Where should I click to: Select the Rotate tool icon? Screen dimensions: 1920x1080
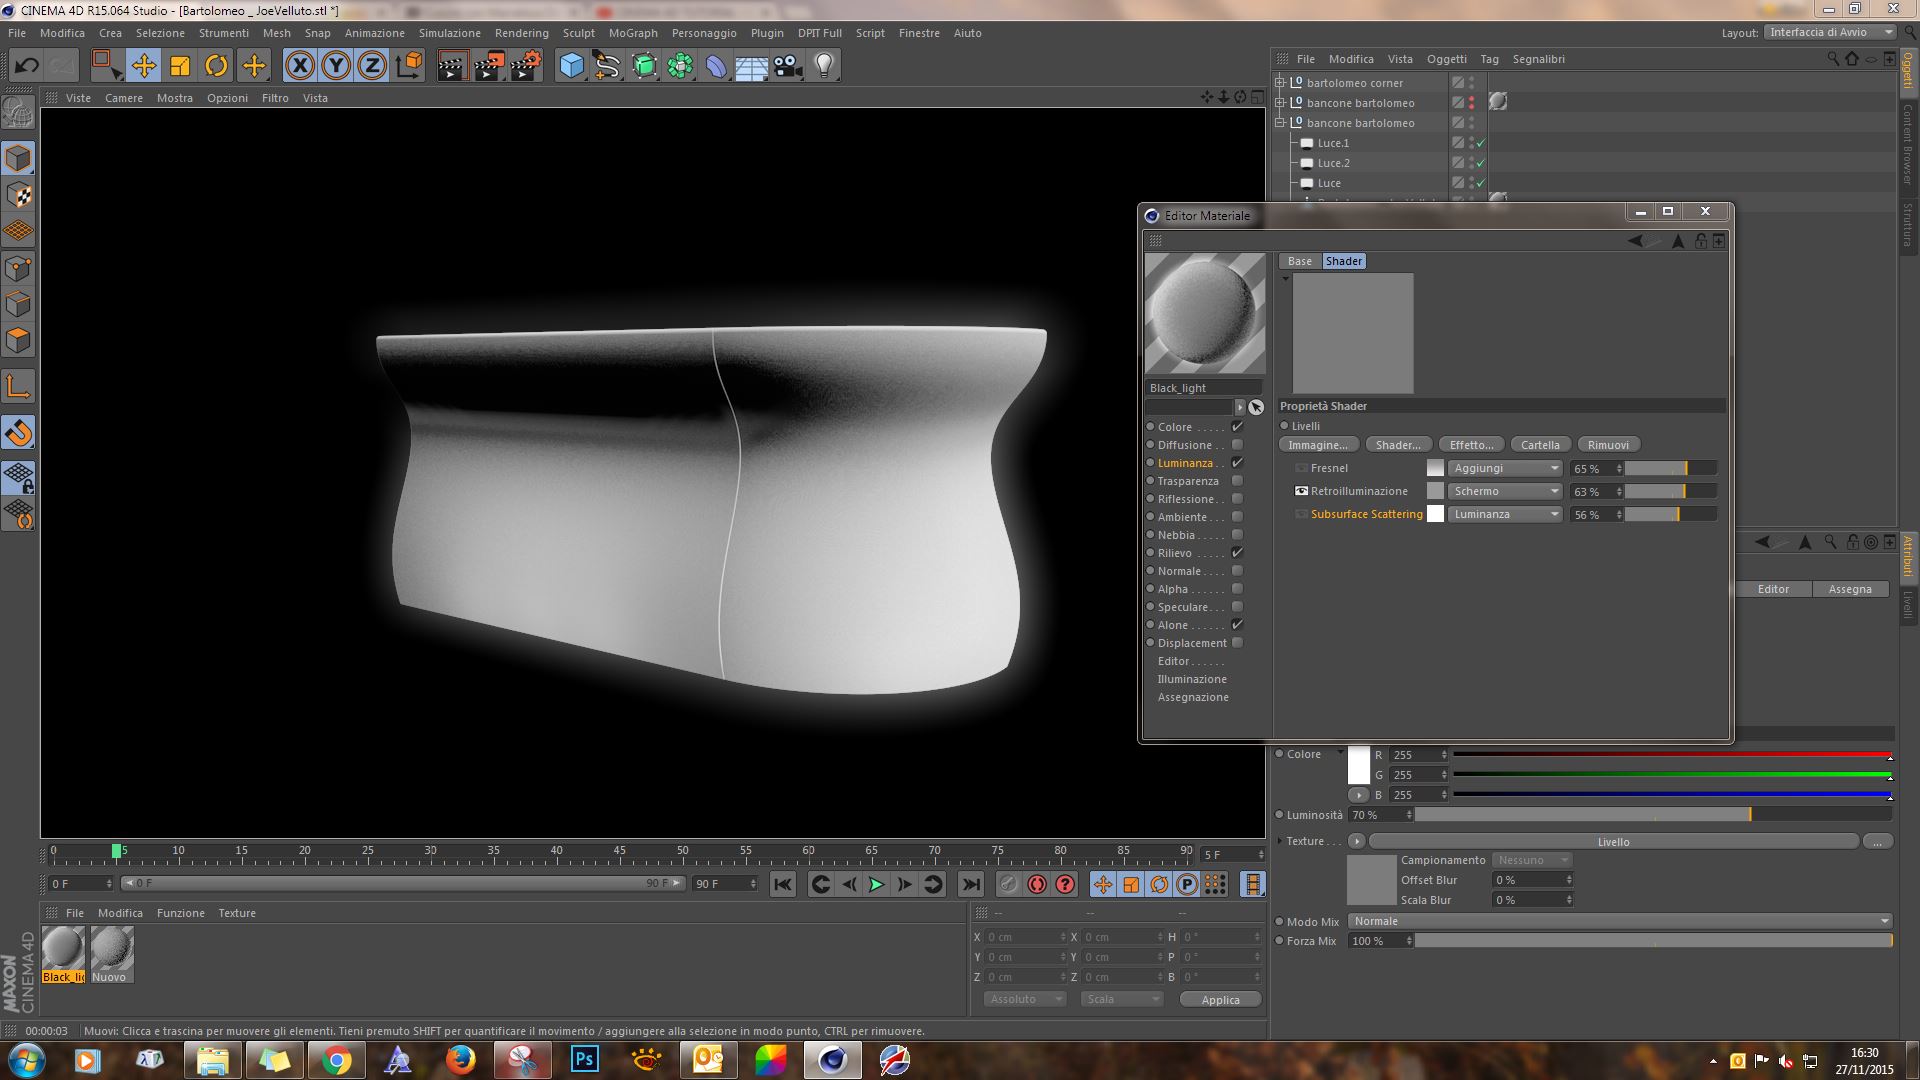[x=216, y=66]
